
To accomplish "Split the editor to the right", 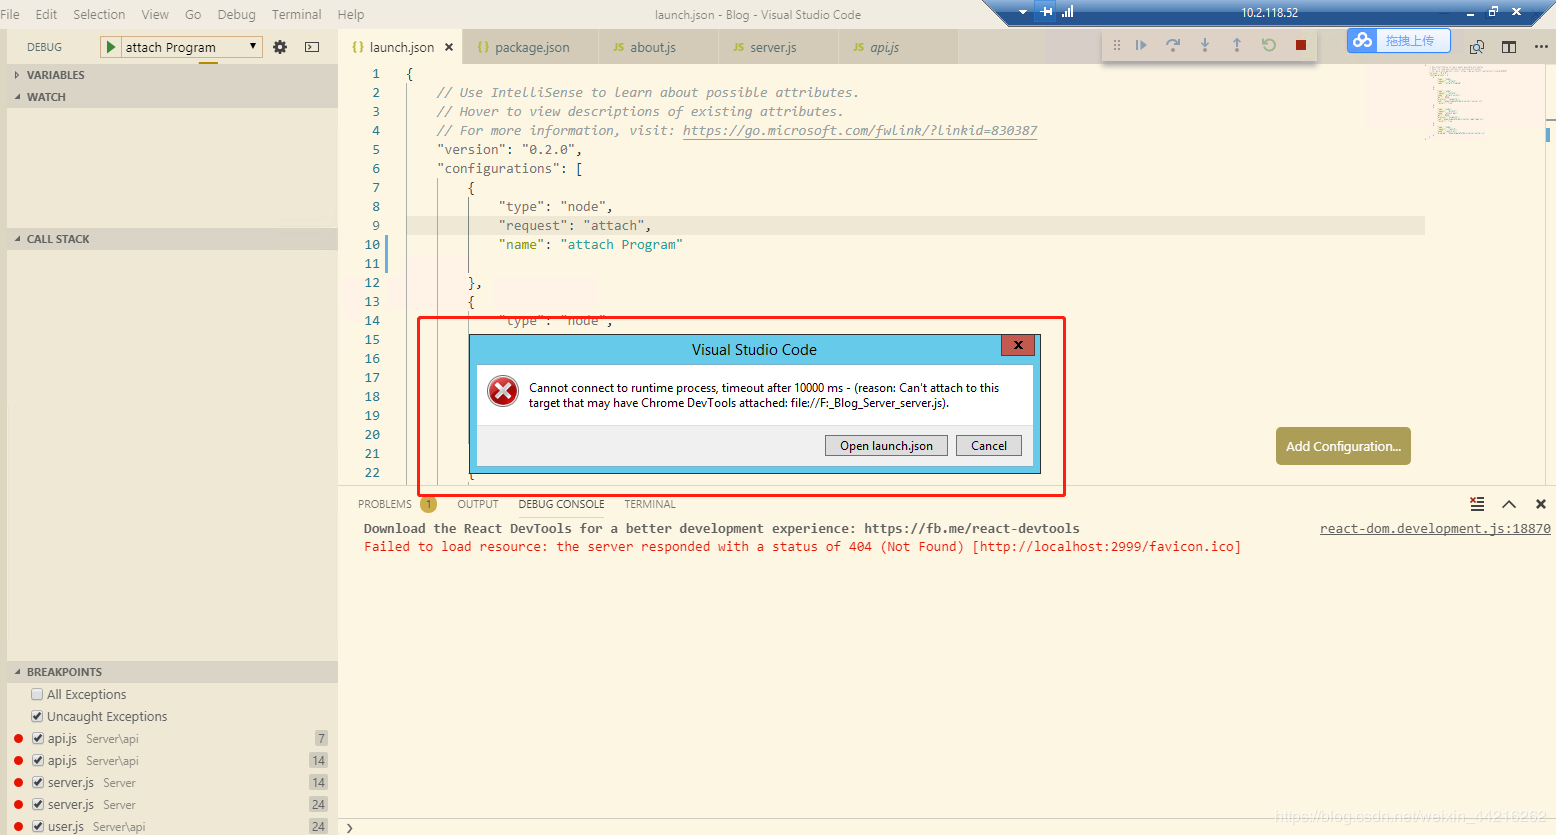I will [1509, 47].
